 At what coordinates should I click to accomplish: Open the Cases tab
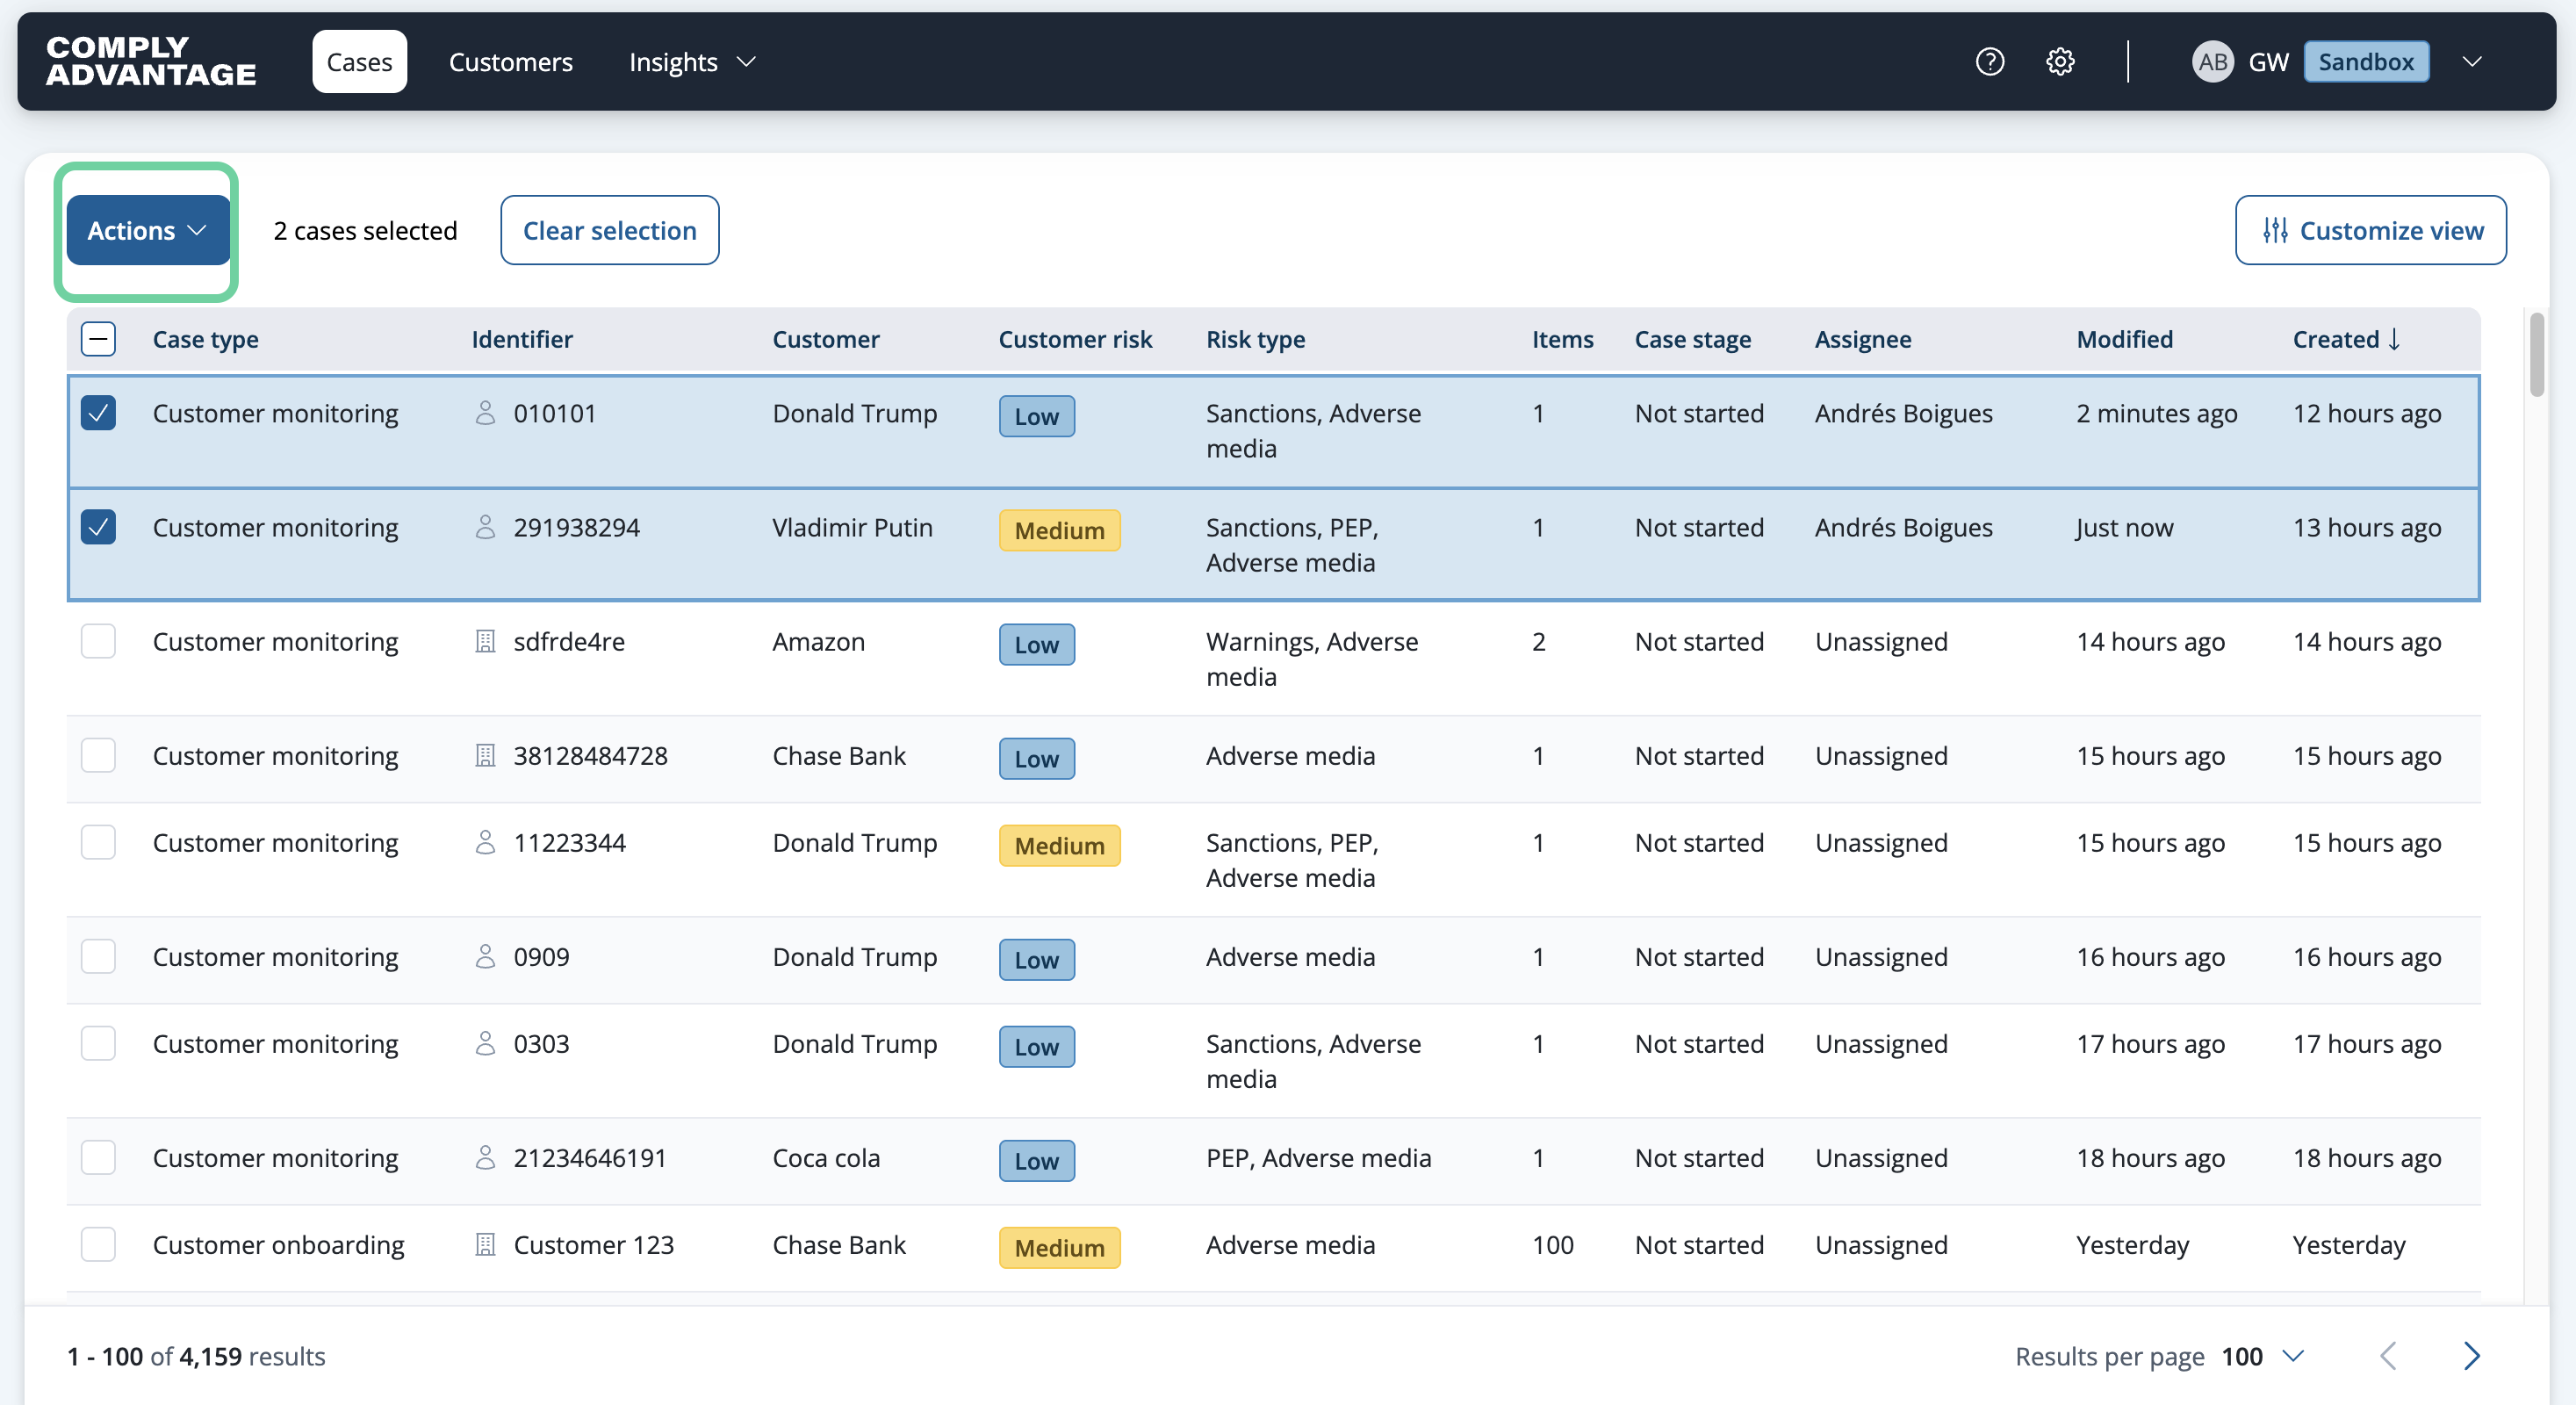(x=359, y=62)
